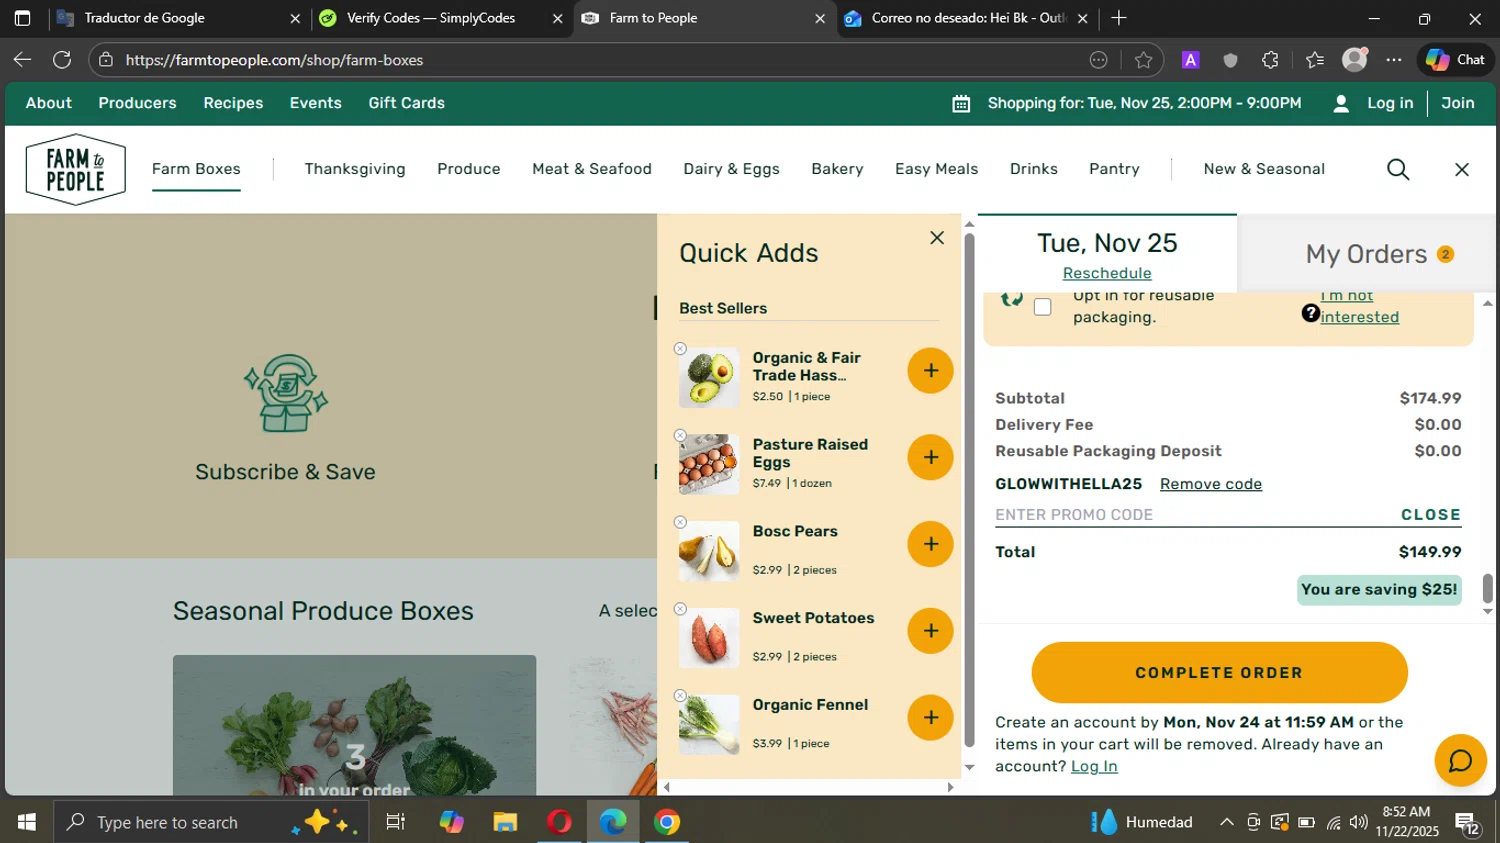Click the Subscribe & Save box icon
This screenshot has height=843, width=1500.
click(x=286, y=394)
